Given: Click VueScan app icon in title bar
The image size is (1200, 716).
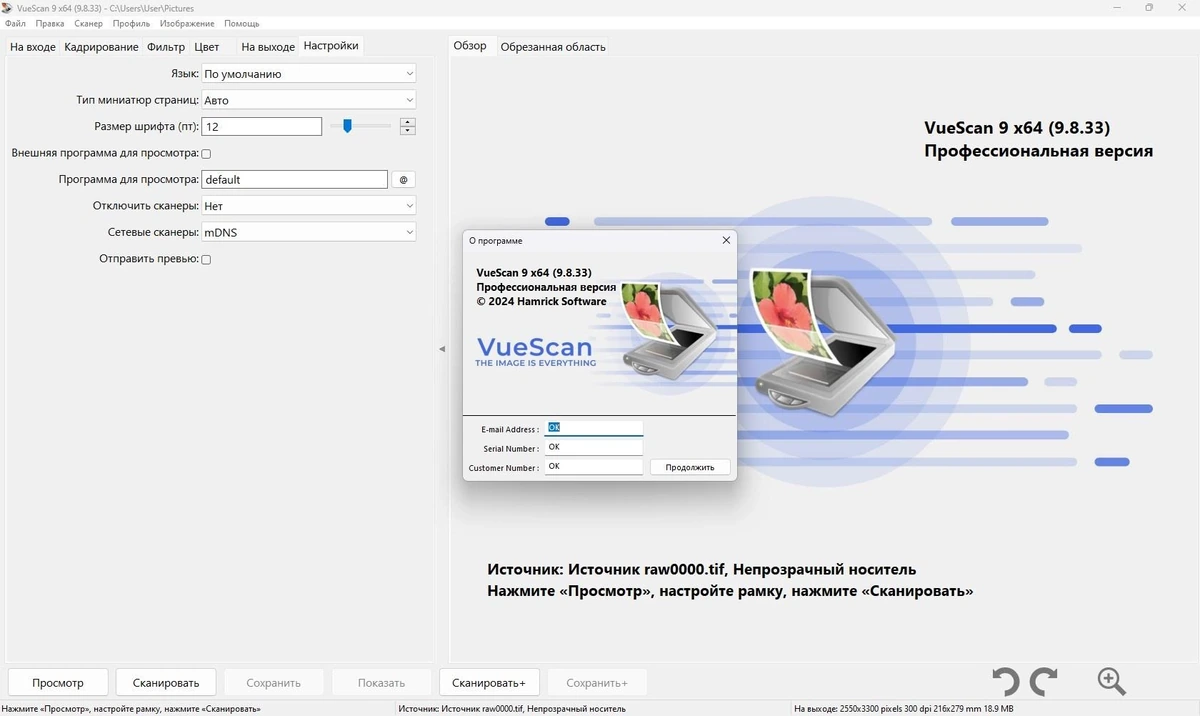Looking at the screenshot, I should (x=7, y=7).
